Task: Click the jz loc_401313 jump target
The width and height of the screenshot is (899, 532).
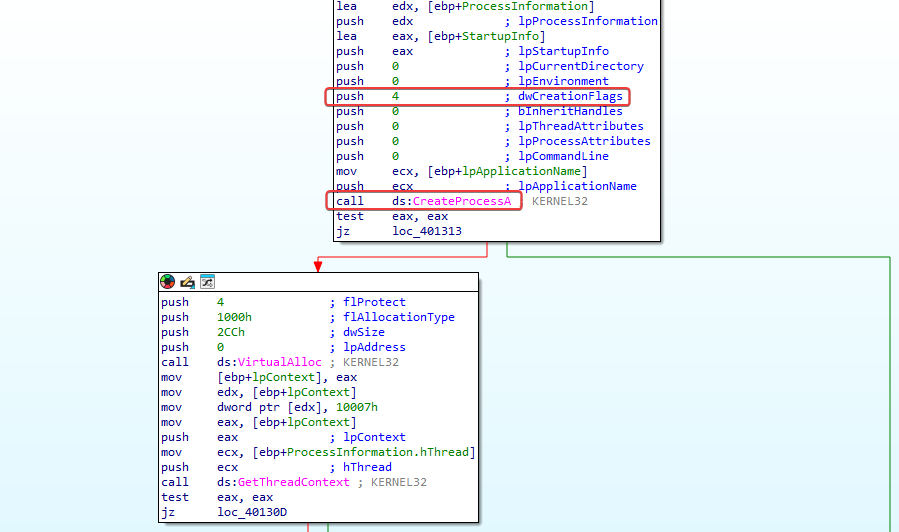Action: point(427,231)
